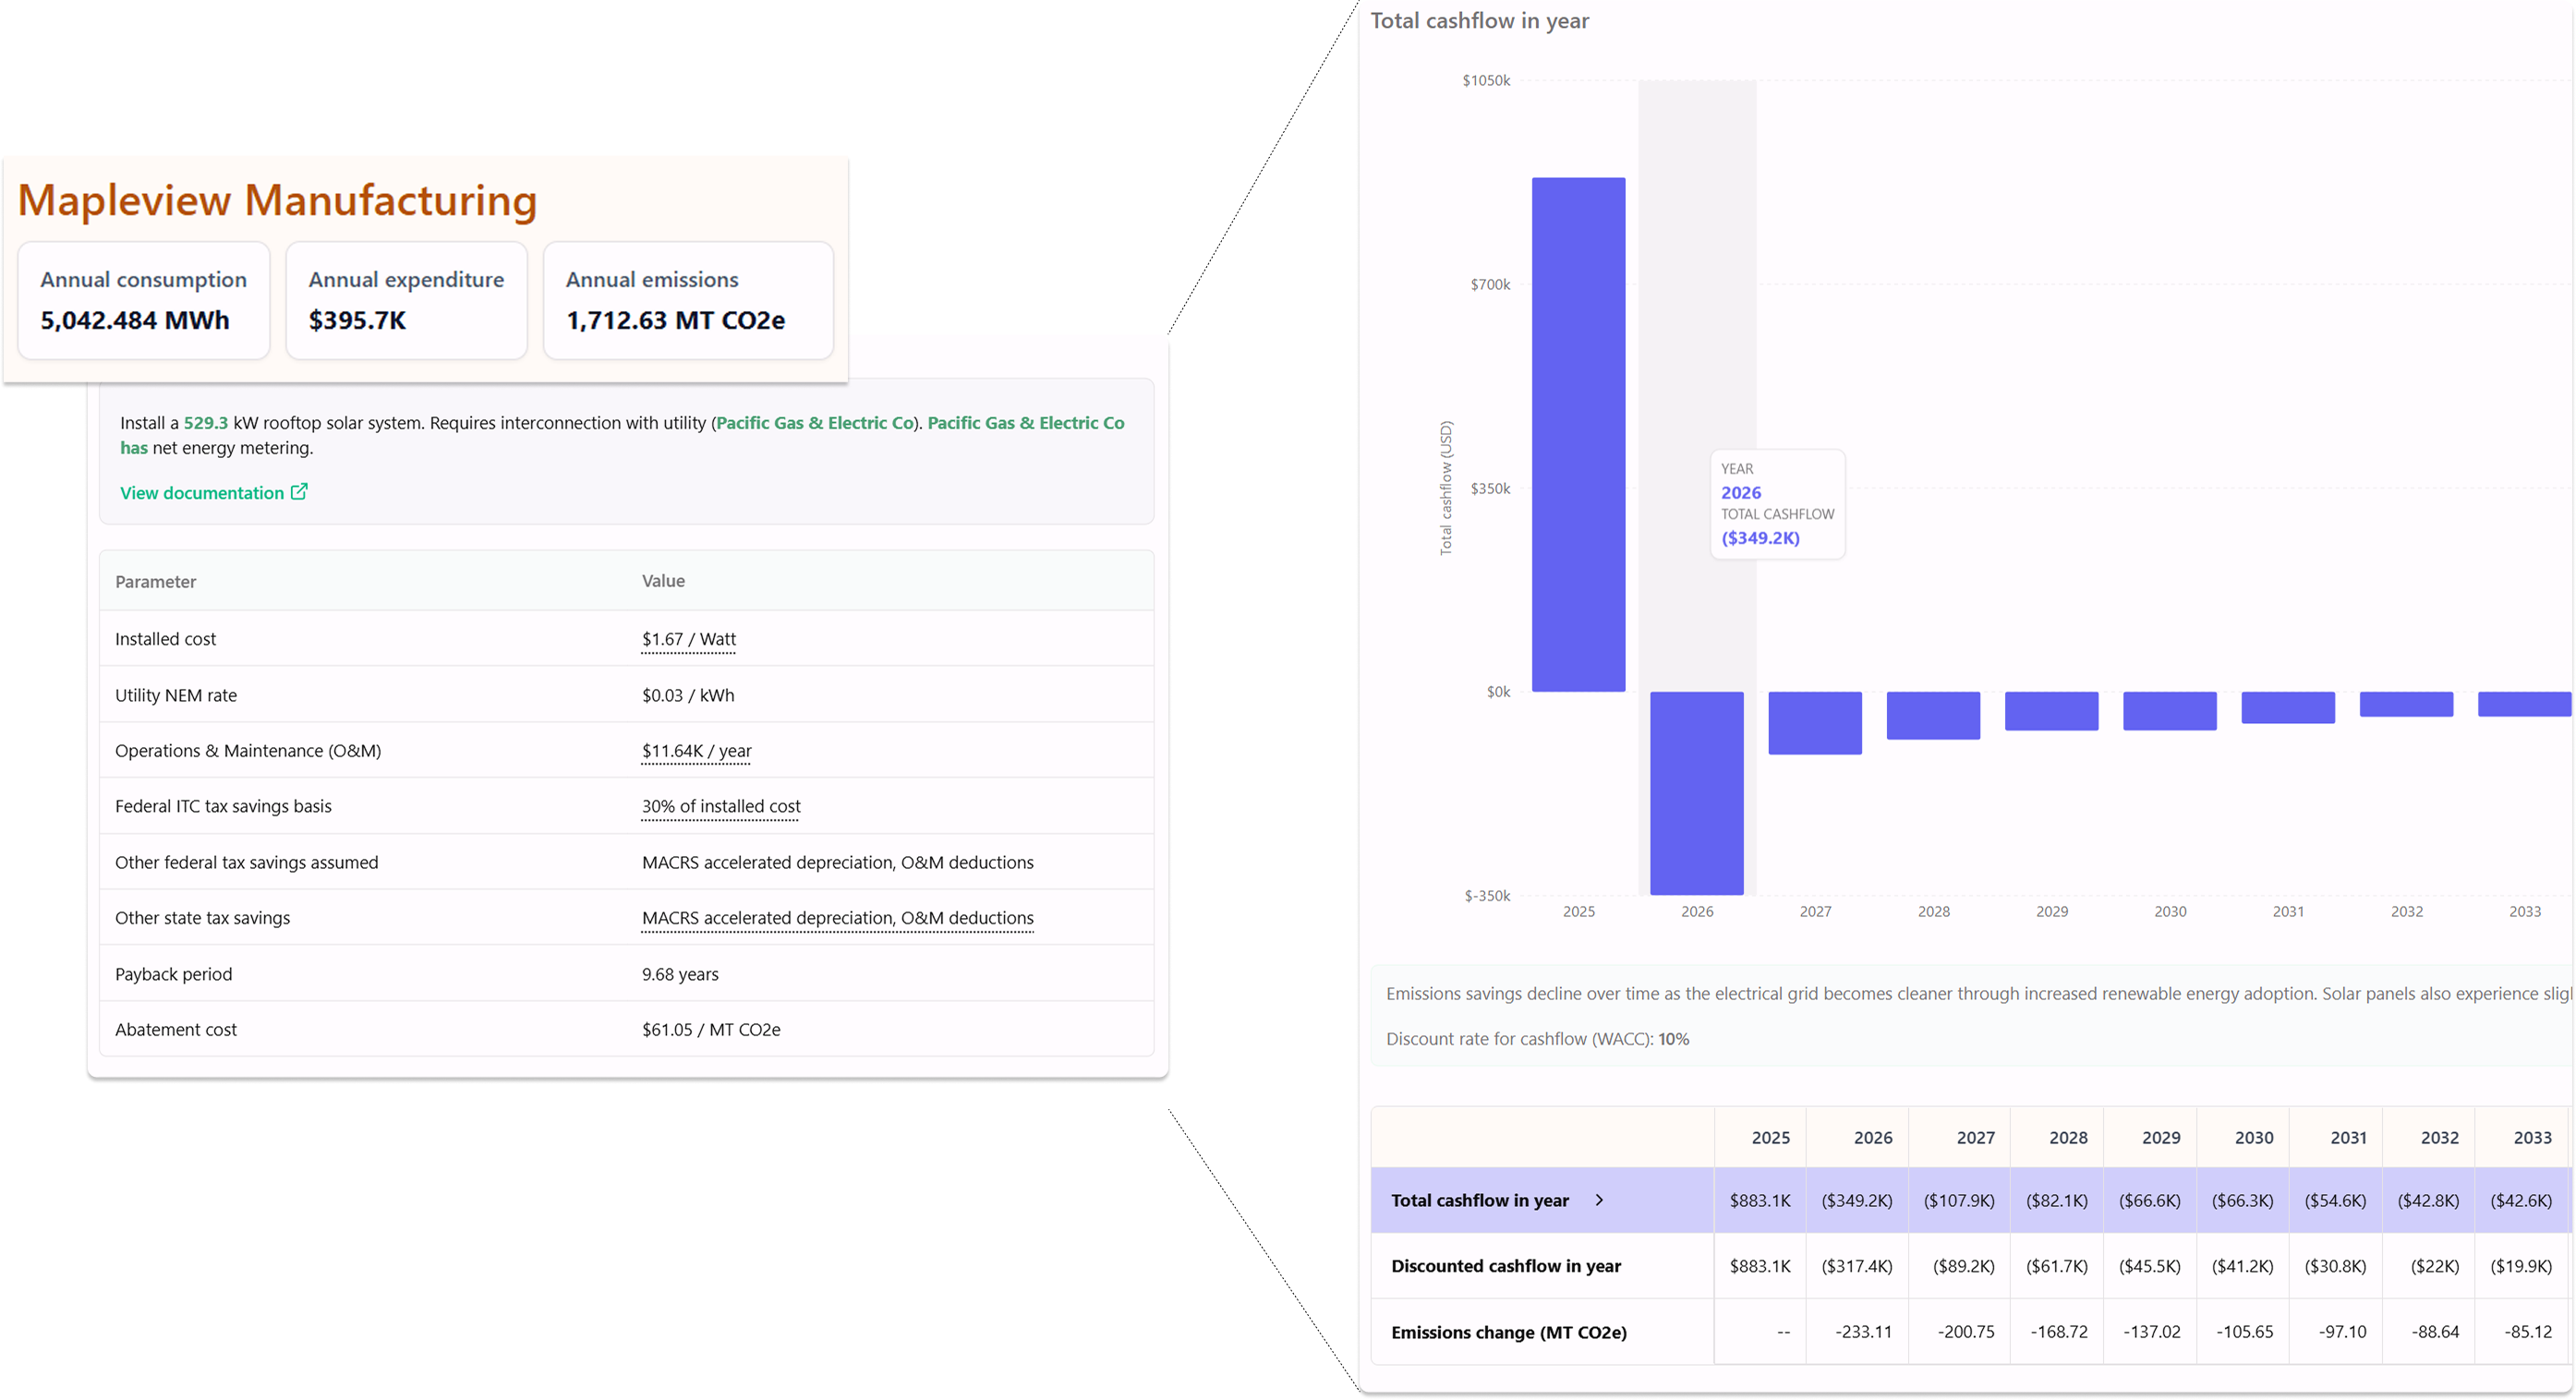Screen dimensions: 2576x1400
Task: Click the first Pacific Gas & Electric Co link
Action: click(815, 423)
